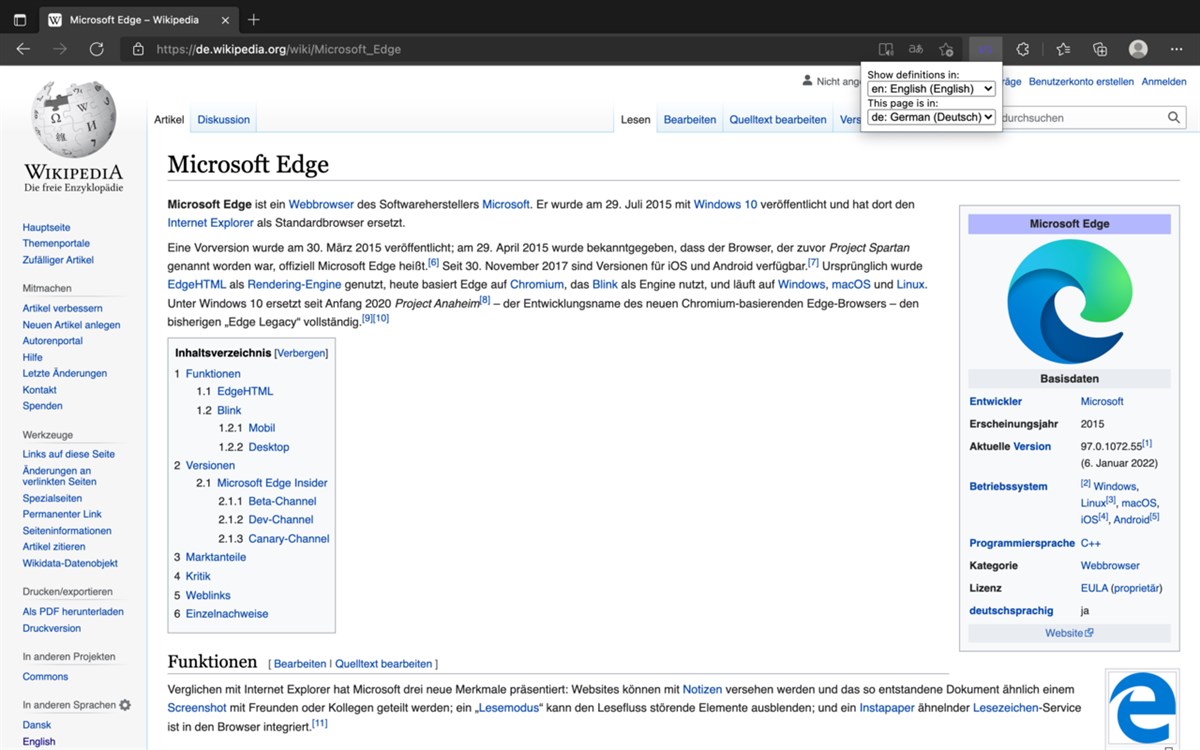1200x750 pixels.
Task: Jump to 1 Funktionen in contents
Action: [207, 373]
